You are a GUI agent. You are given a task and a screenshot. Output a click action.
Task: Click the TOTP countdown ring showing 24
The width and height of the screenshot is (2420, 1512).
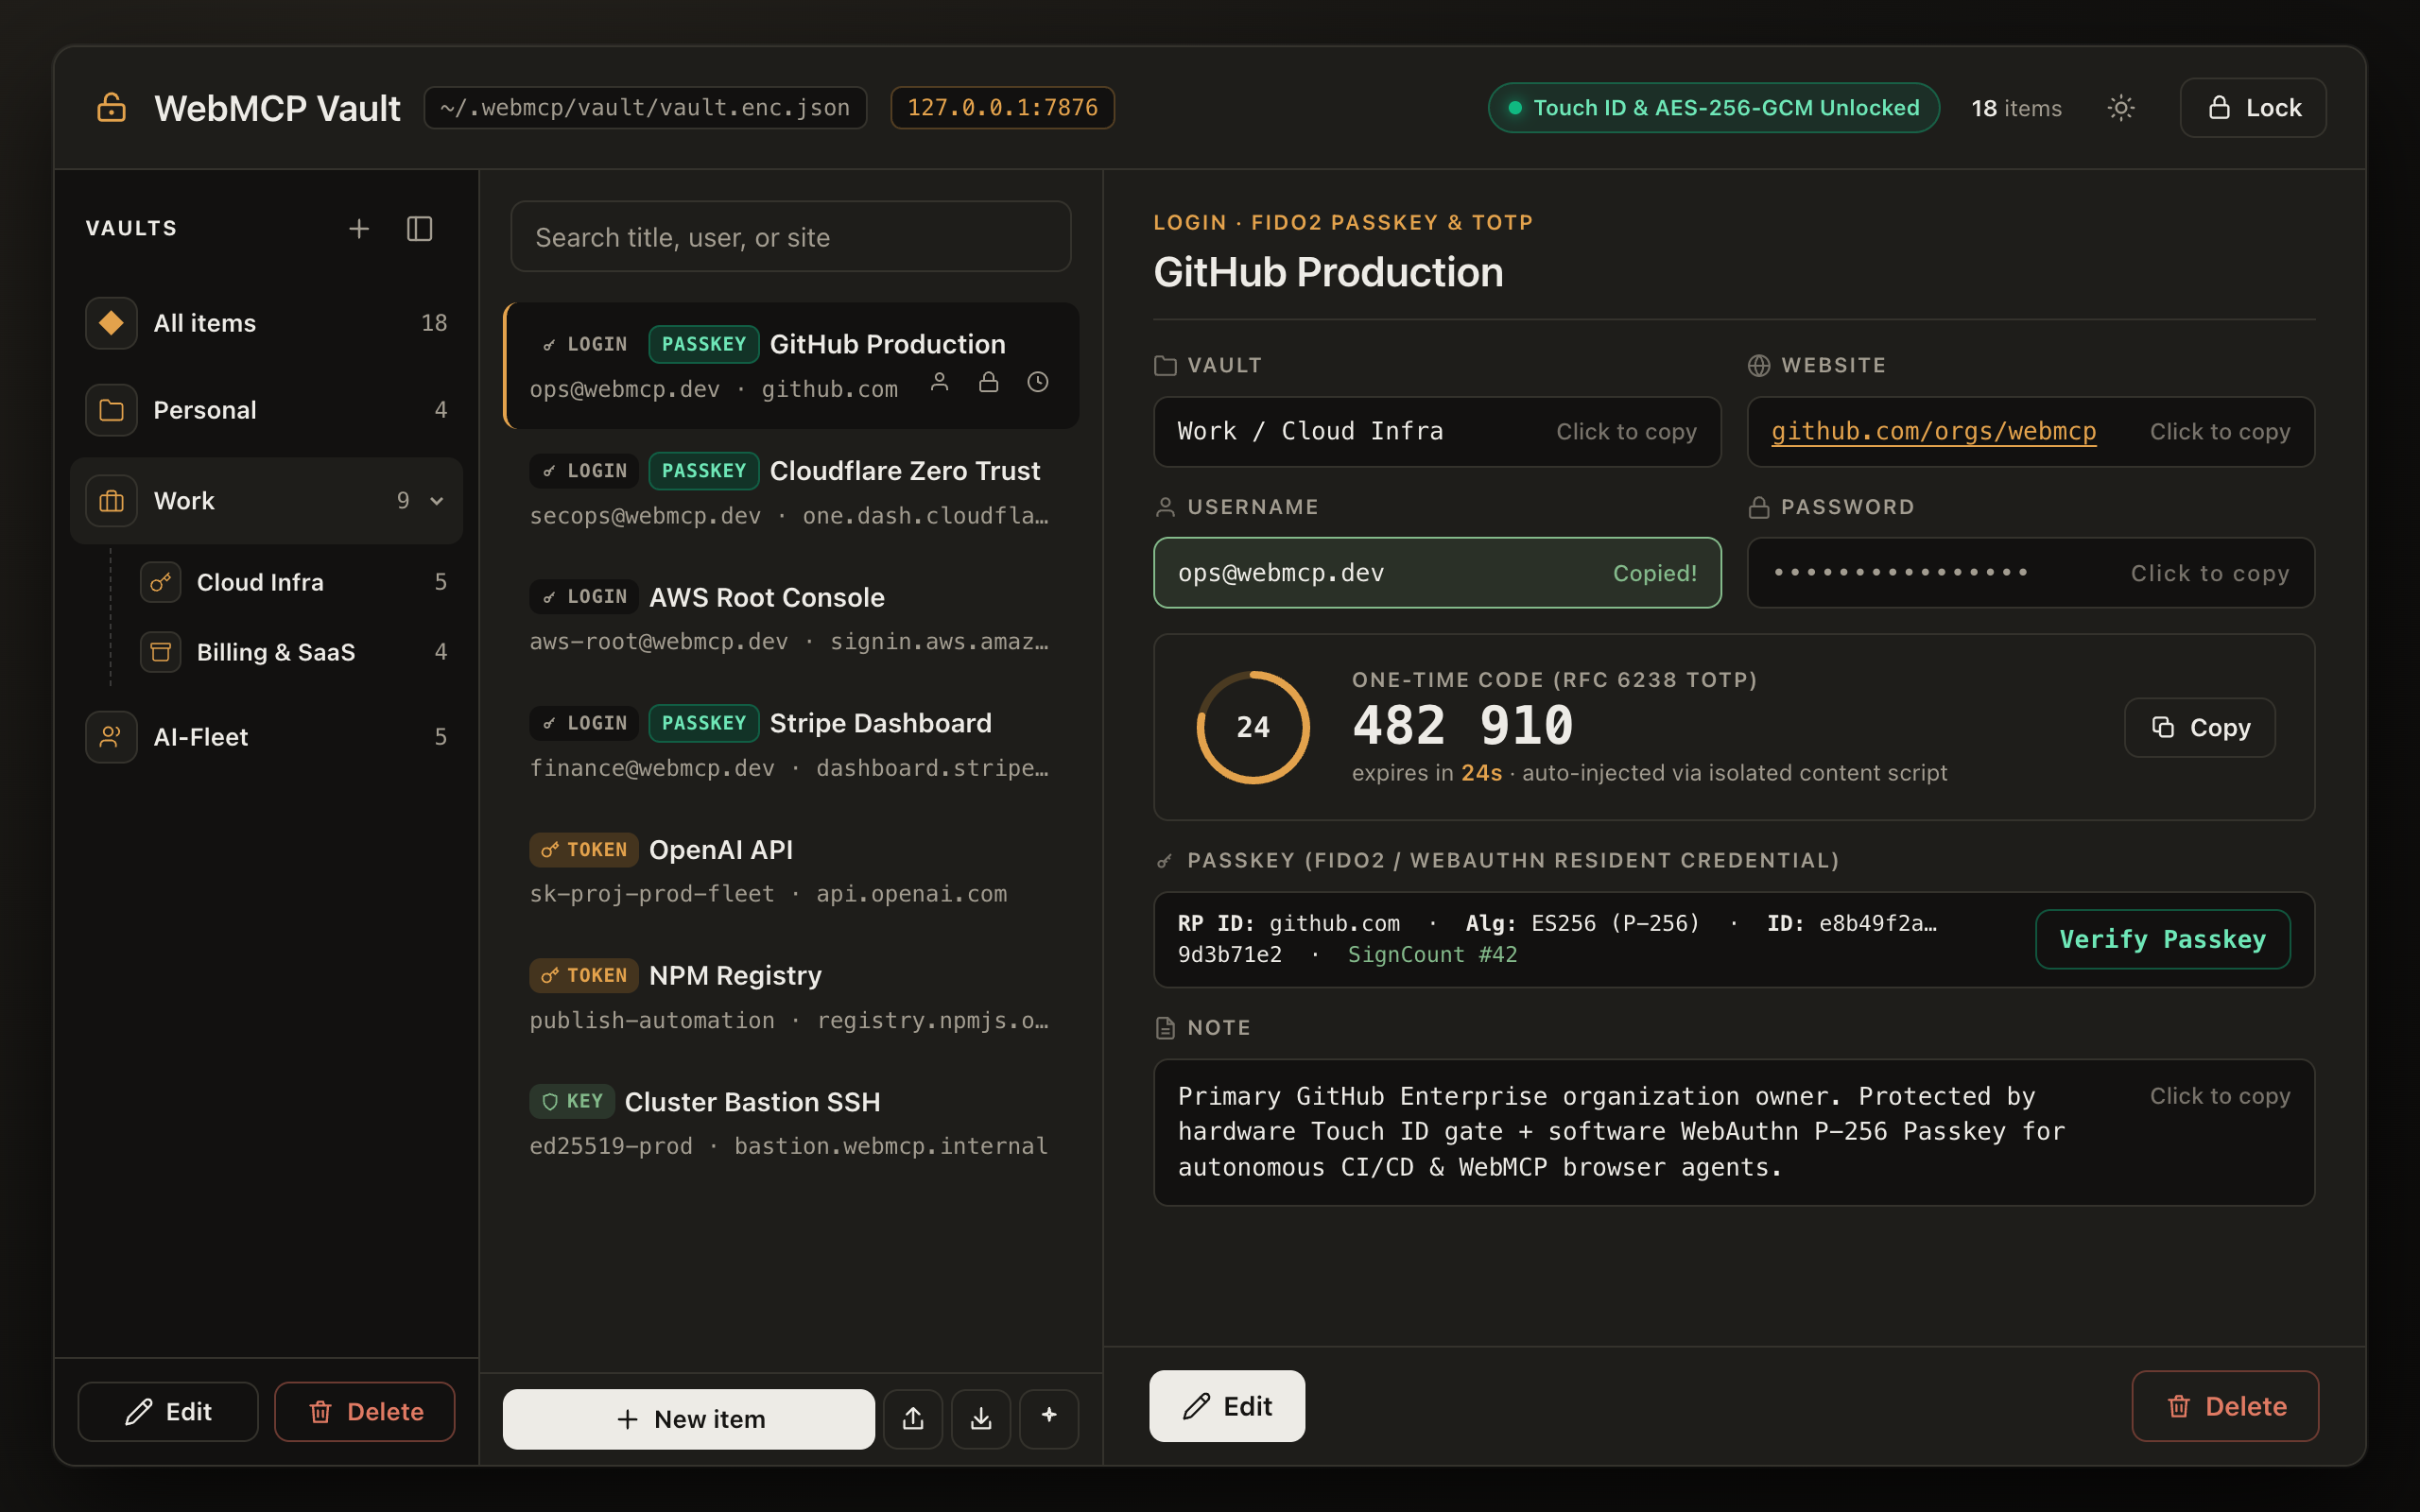[x=1253, y=727]
